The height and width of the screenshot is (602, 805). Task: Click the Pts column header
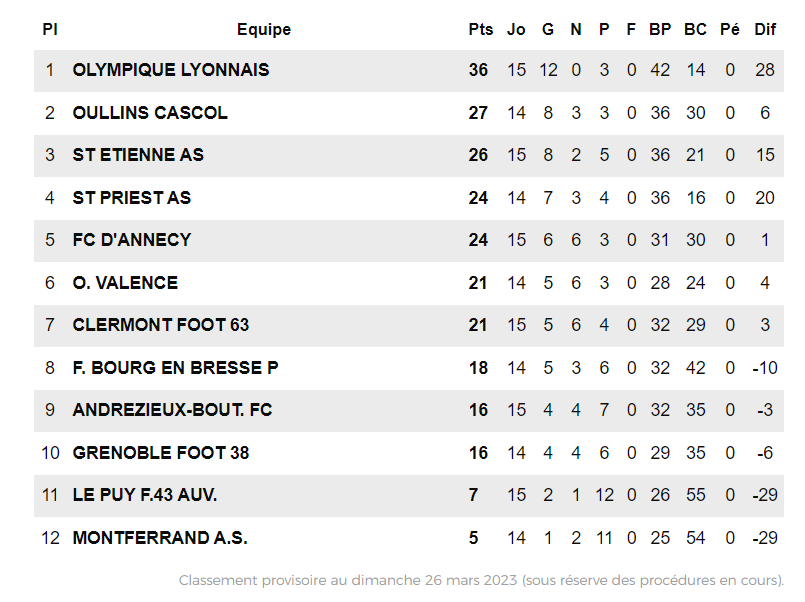click(481, 29)
